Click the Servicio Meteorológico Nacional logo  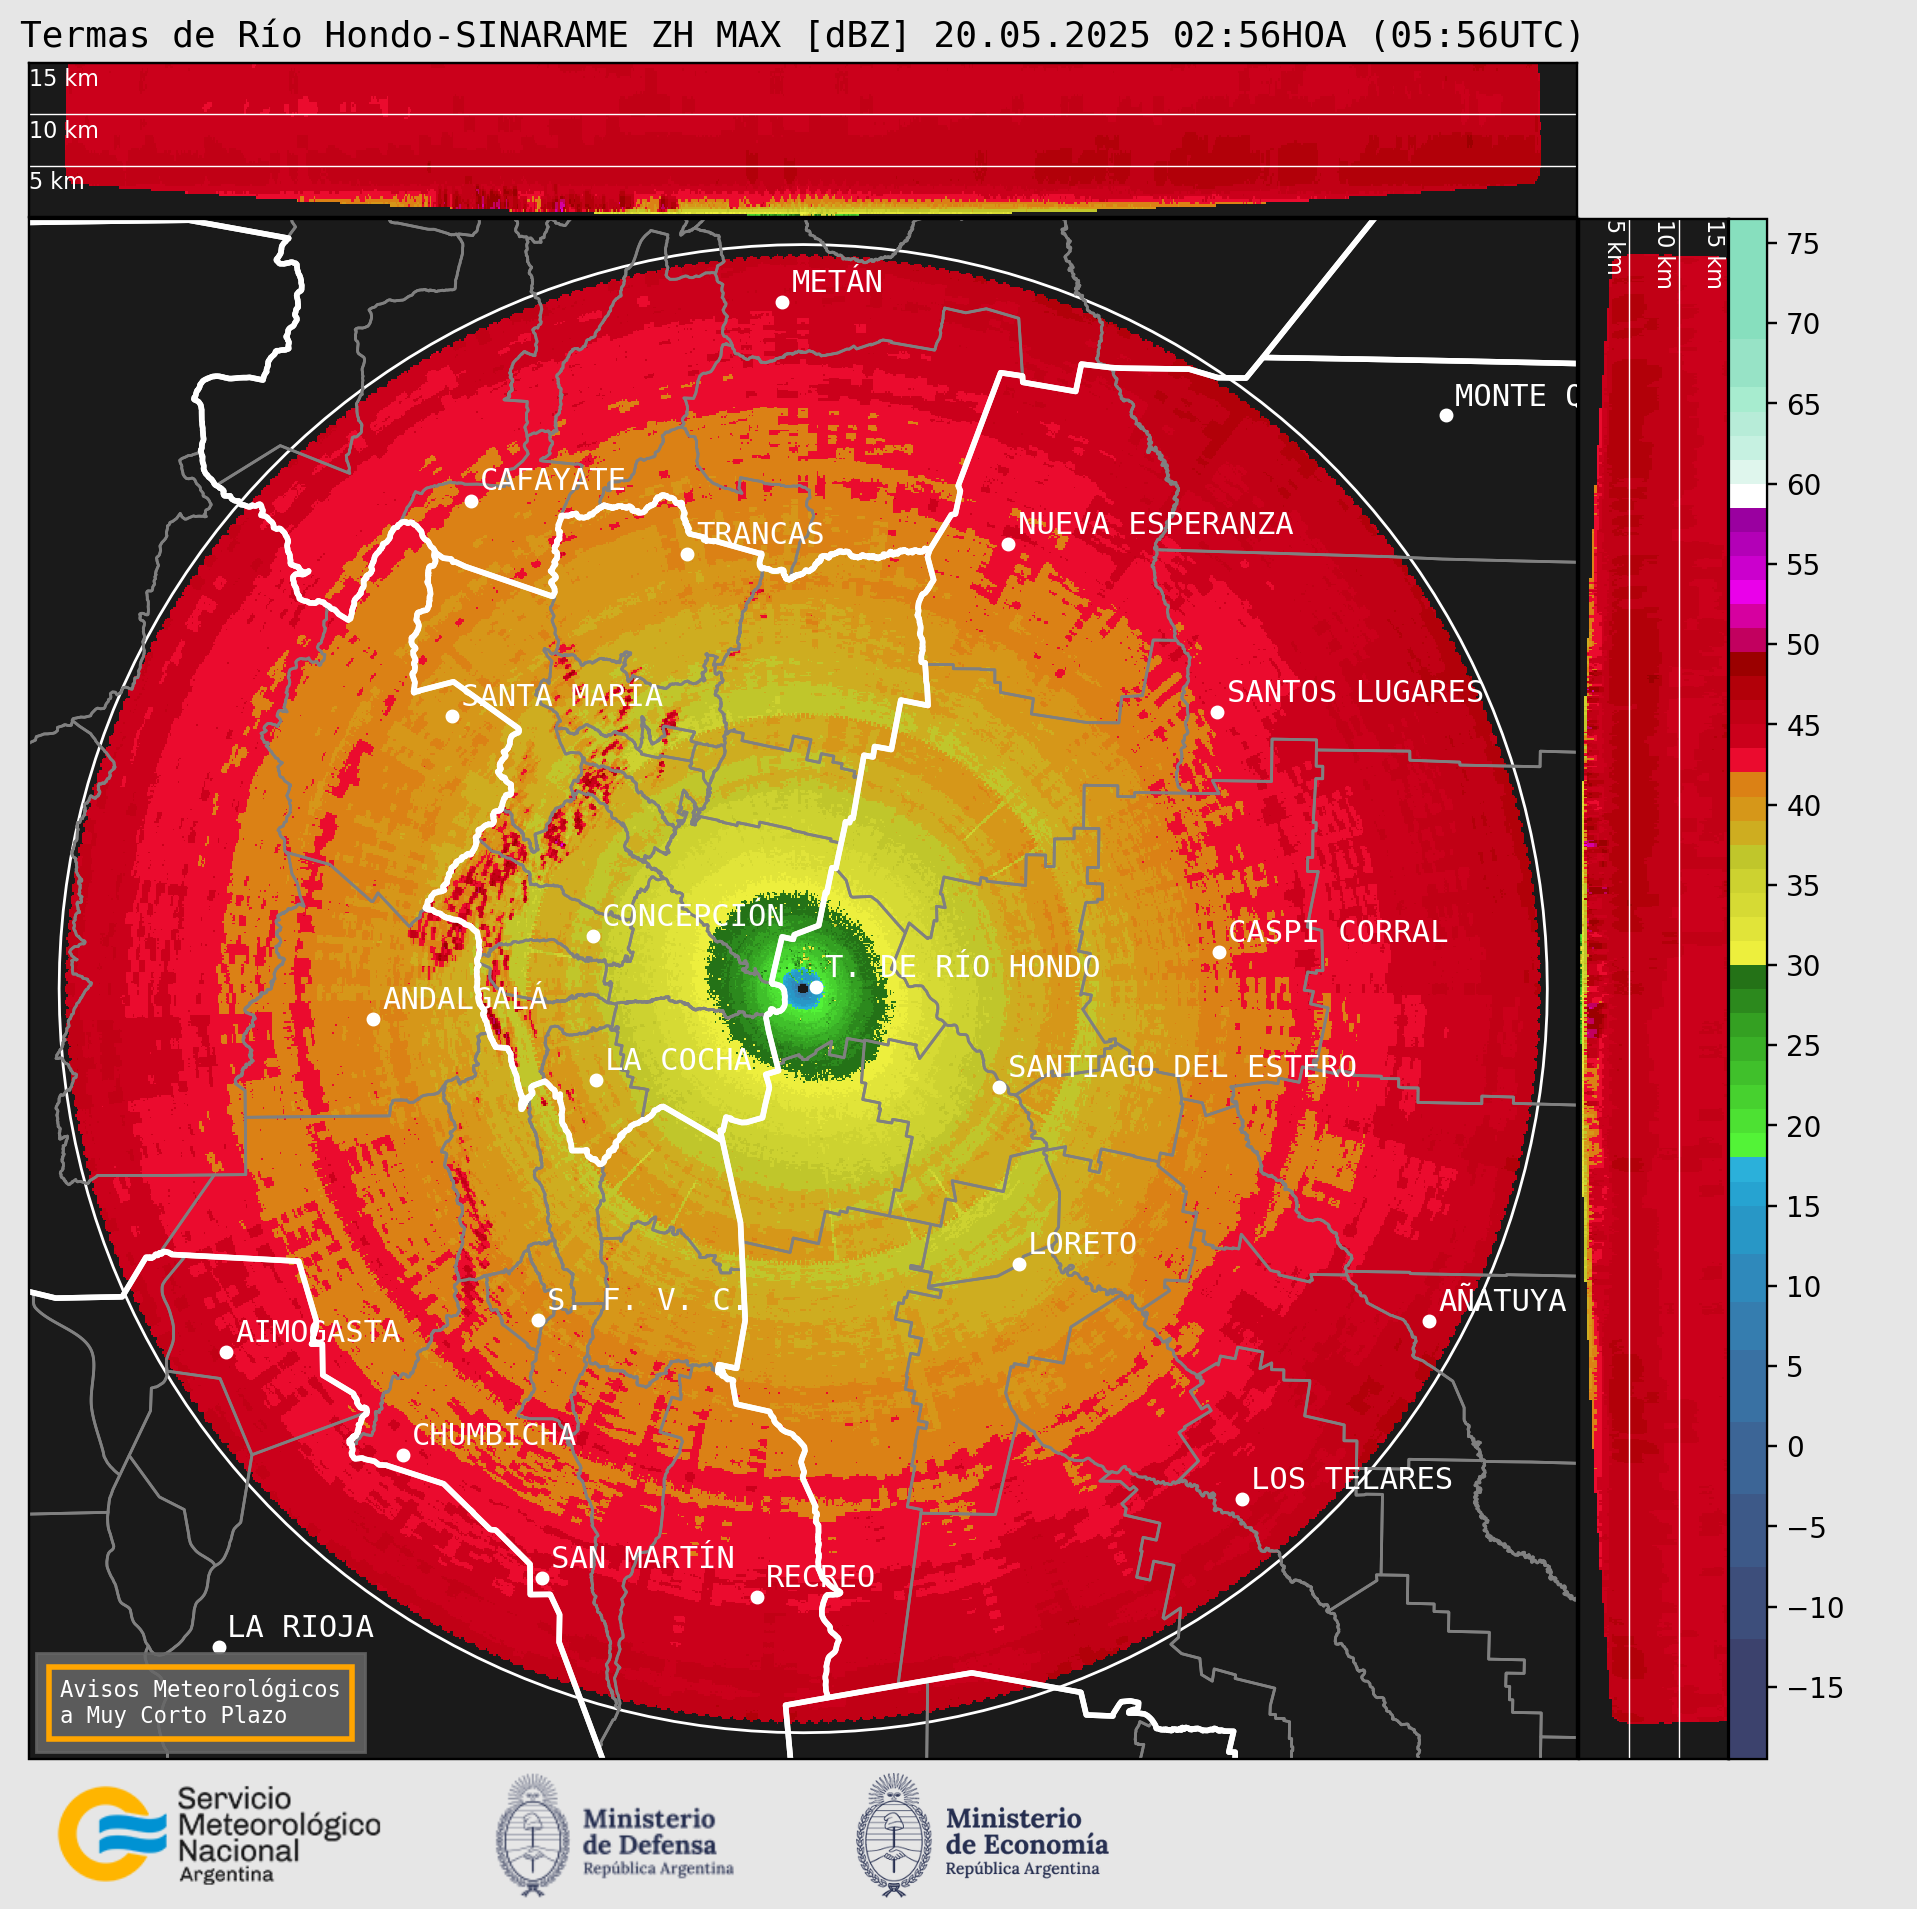220,1834
